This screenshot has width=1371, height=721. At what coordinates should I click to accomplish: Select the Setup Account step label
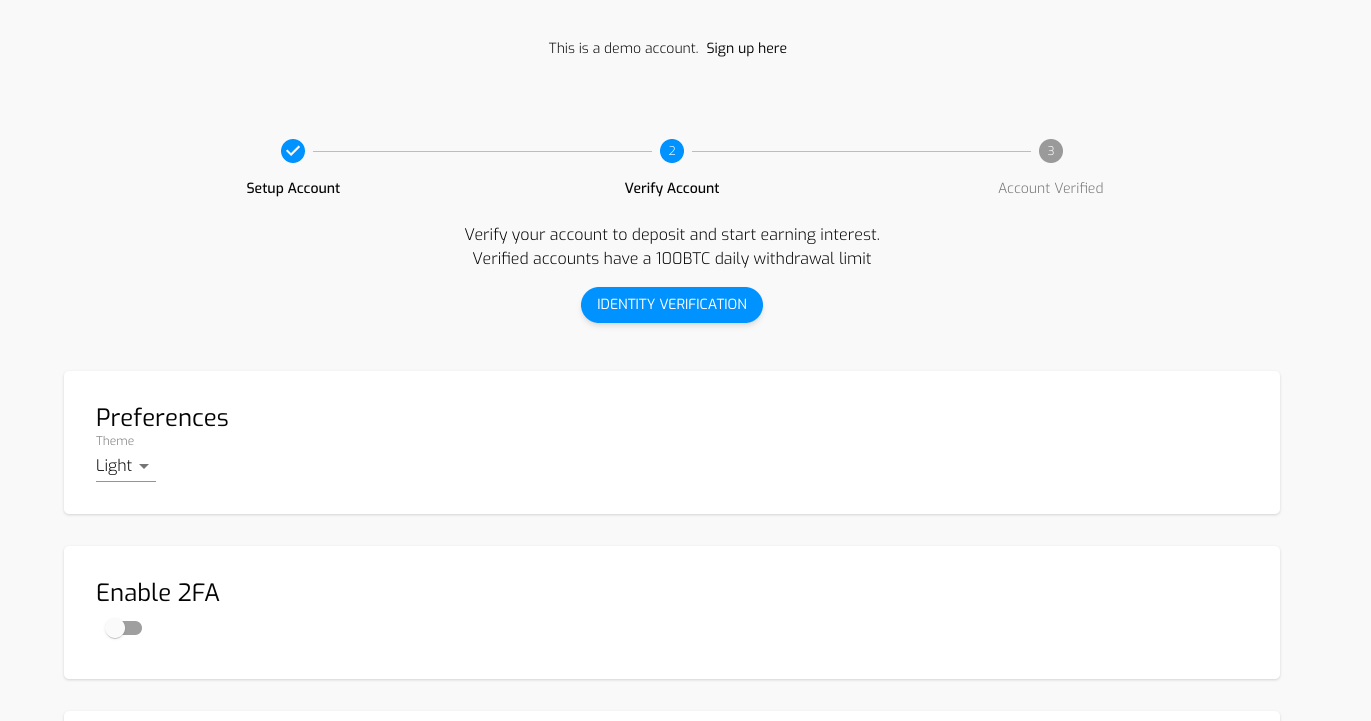[x=293, y=188]
